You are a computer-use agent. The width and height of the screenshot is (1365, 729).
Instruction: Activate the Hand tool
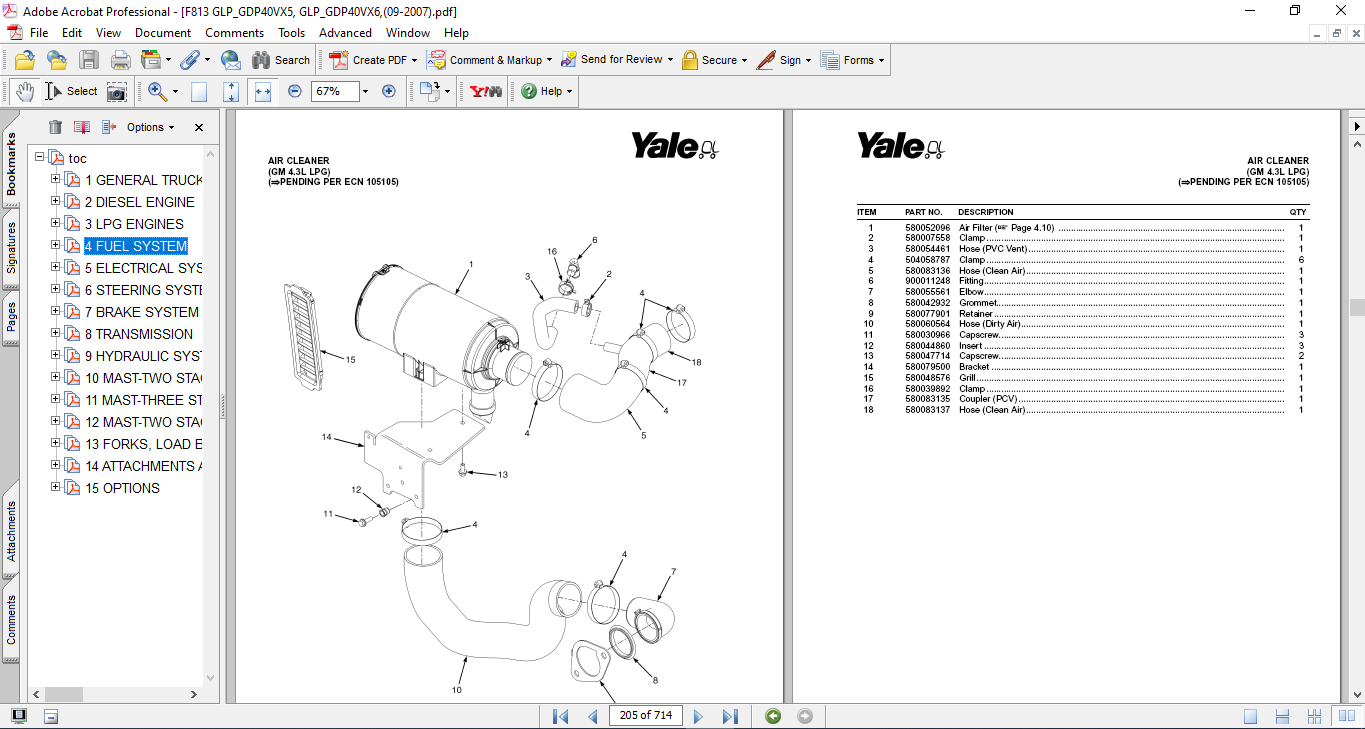point(24,91)
